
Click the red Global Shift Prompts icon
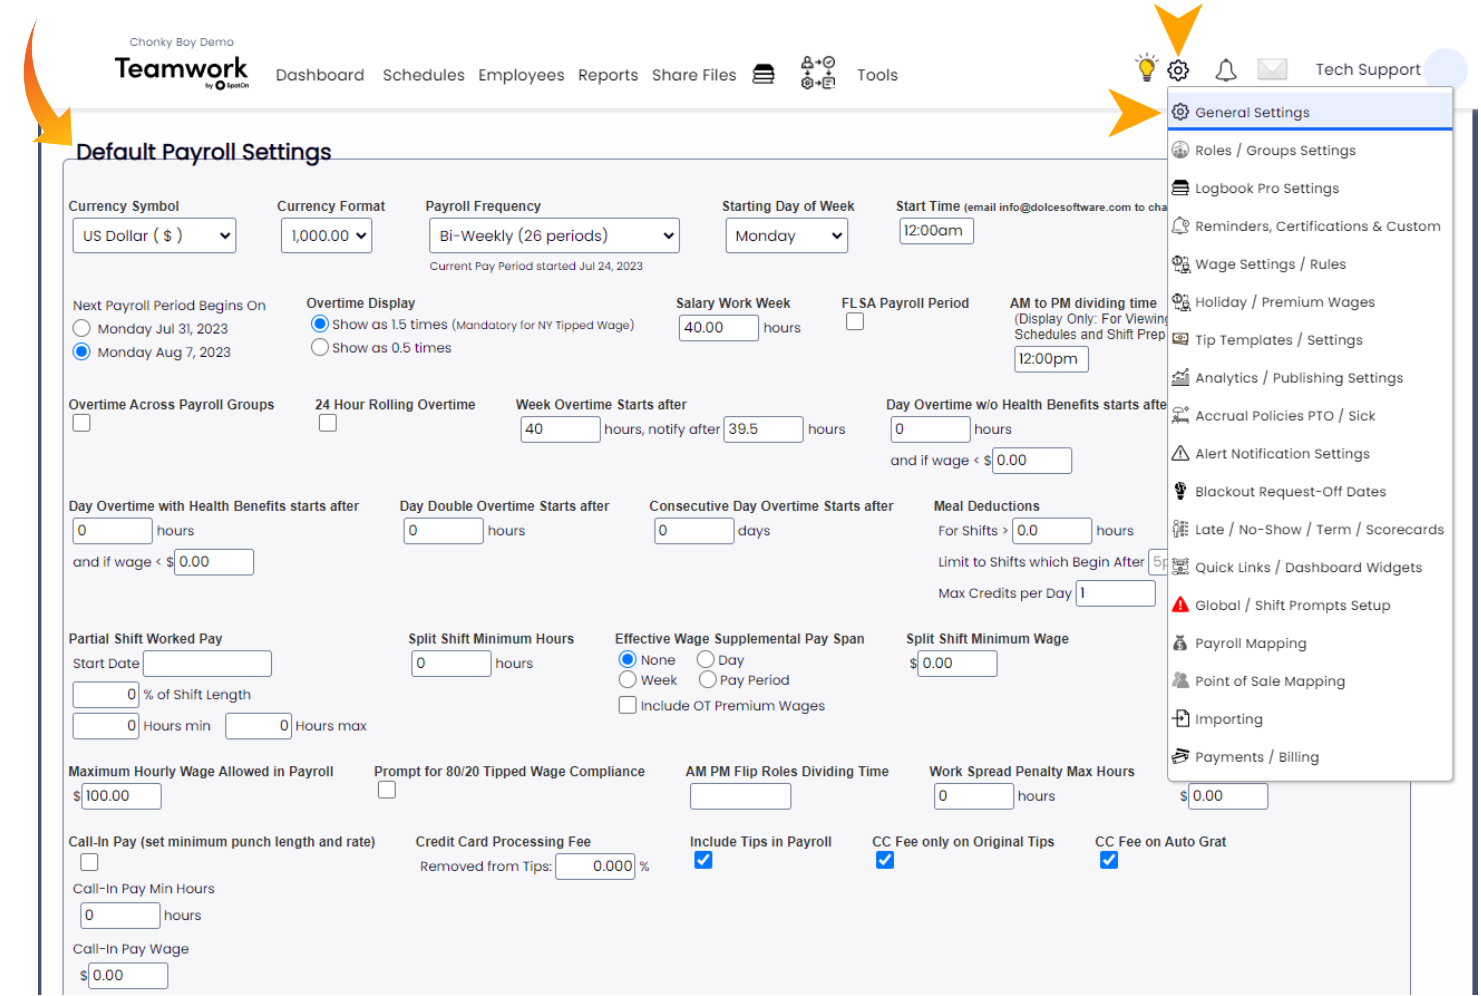pos(1180,606)
